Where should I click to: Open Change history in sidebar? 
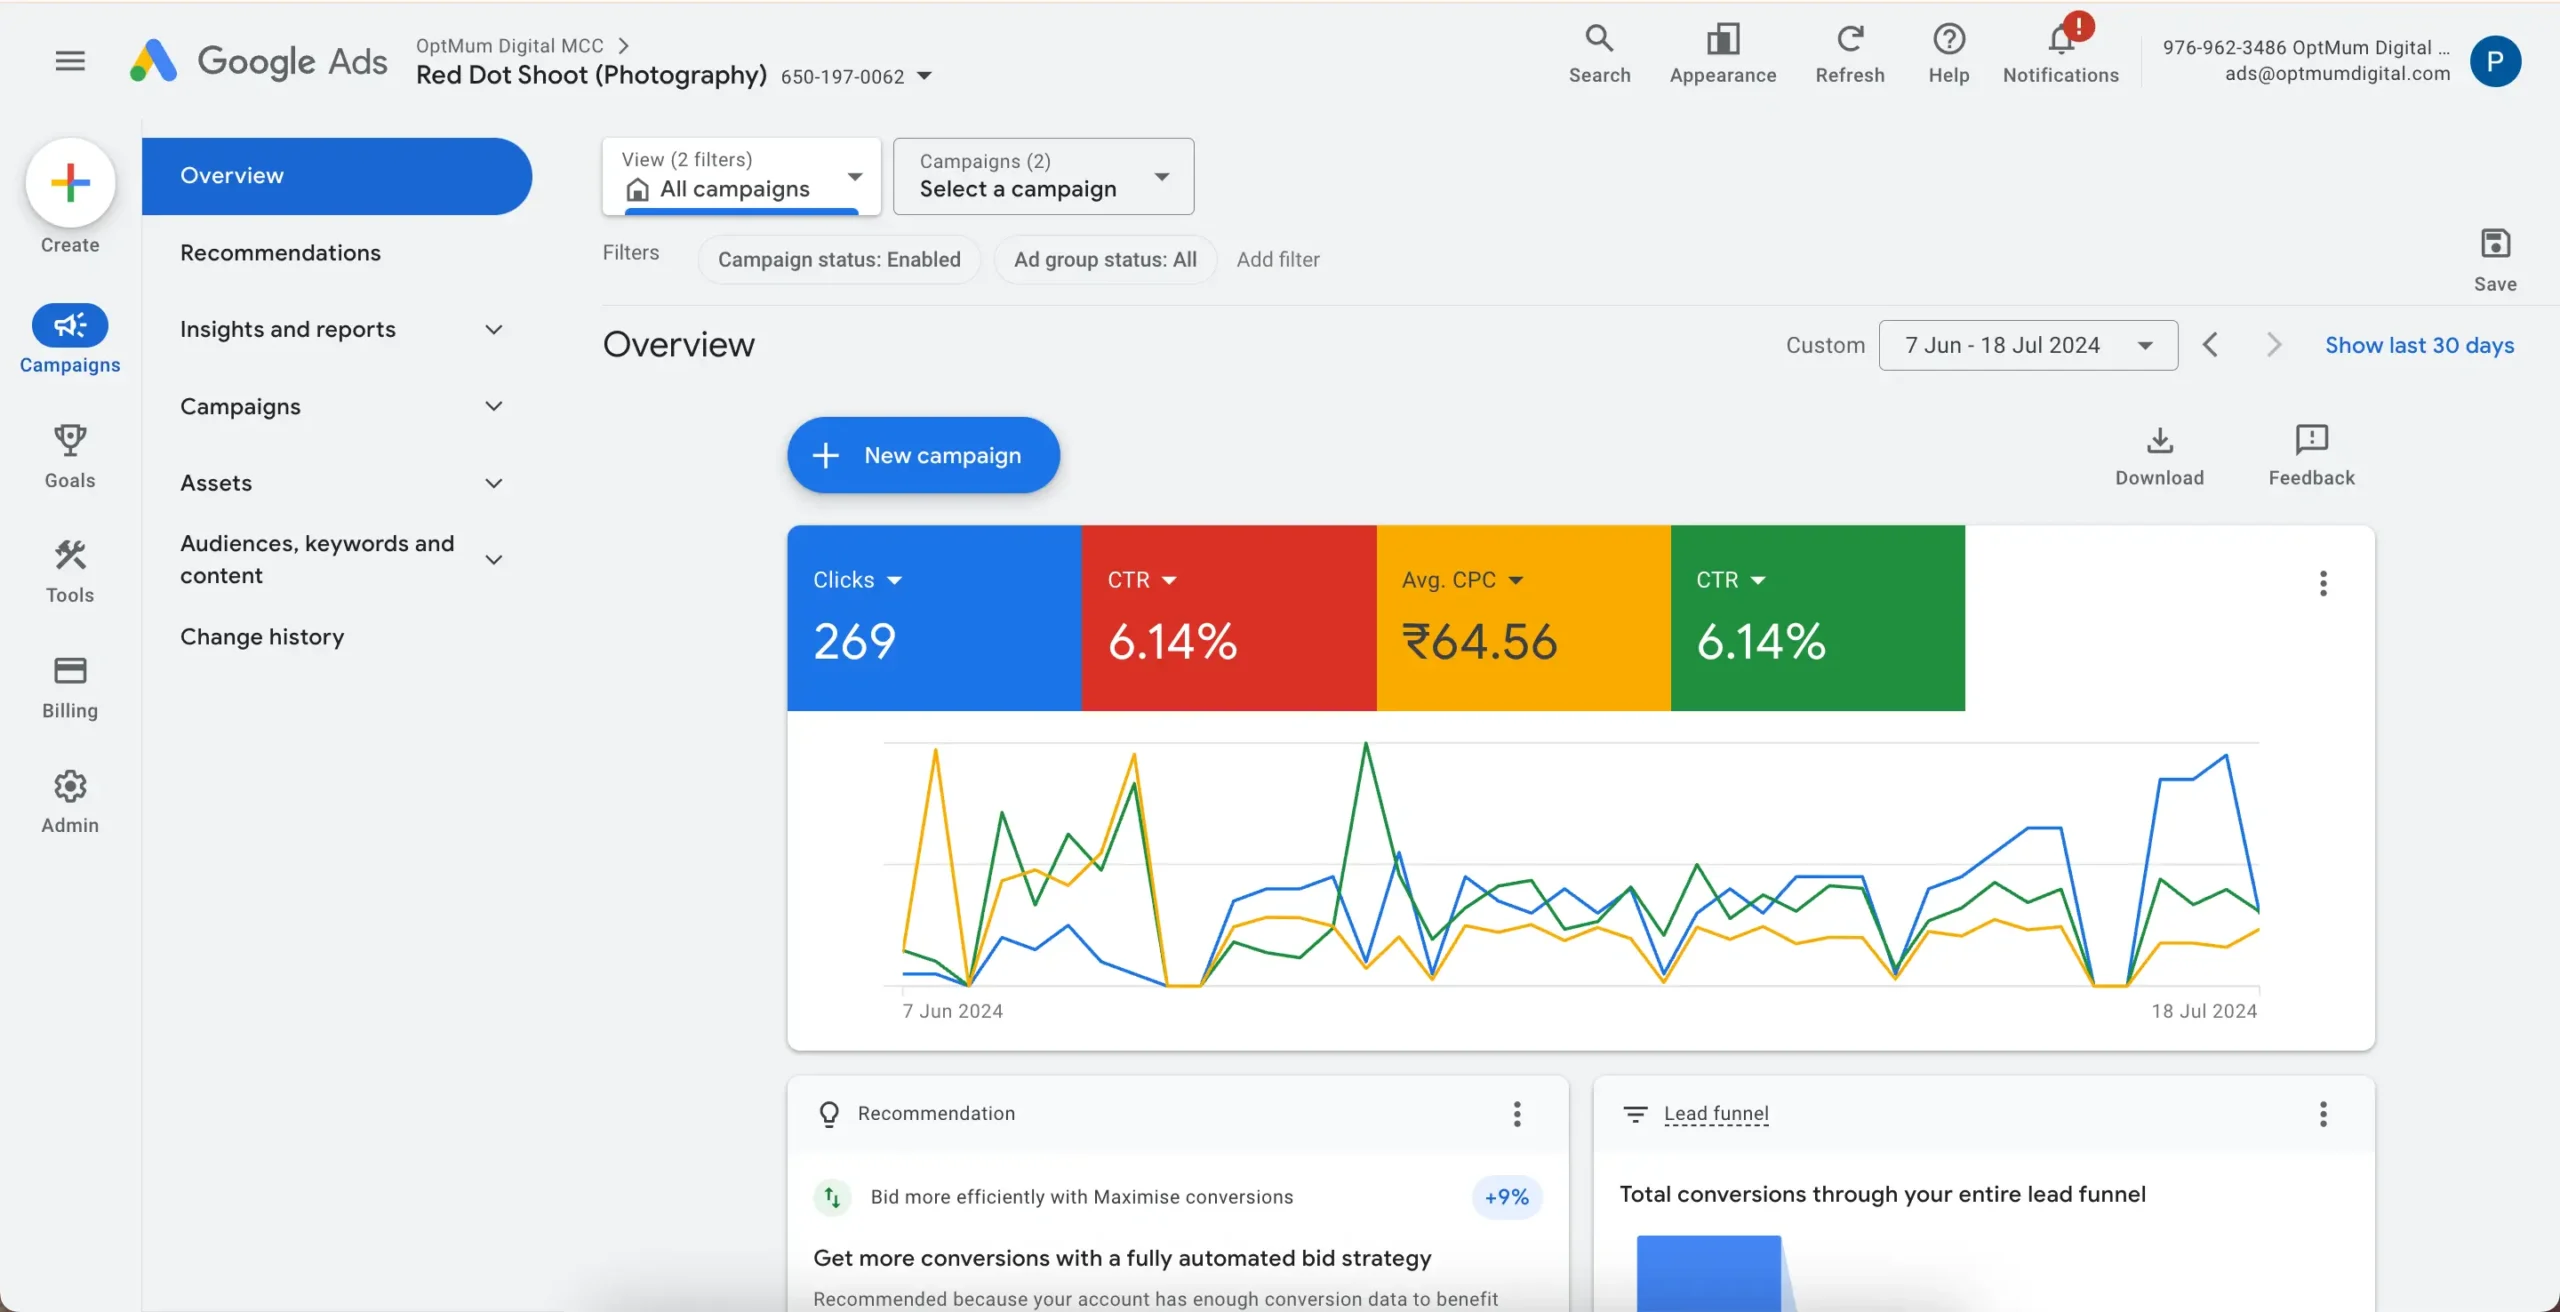262,637
